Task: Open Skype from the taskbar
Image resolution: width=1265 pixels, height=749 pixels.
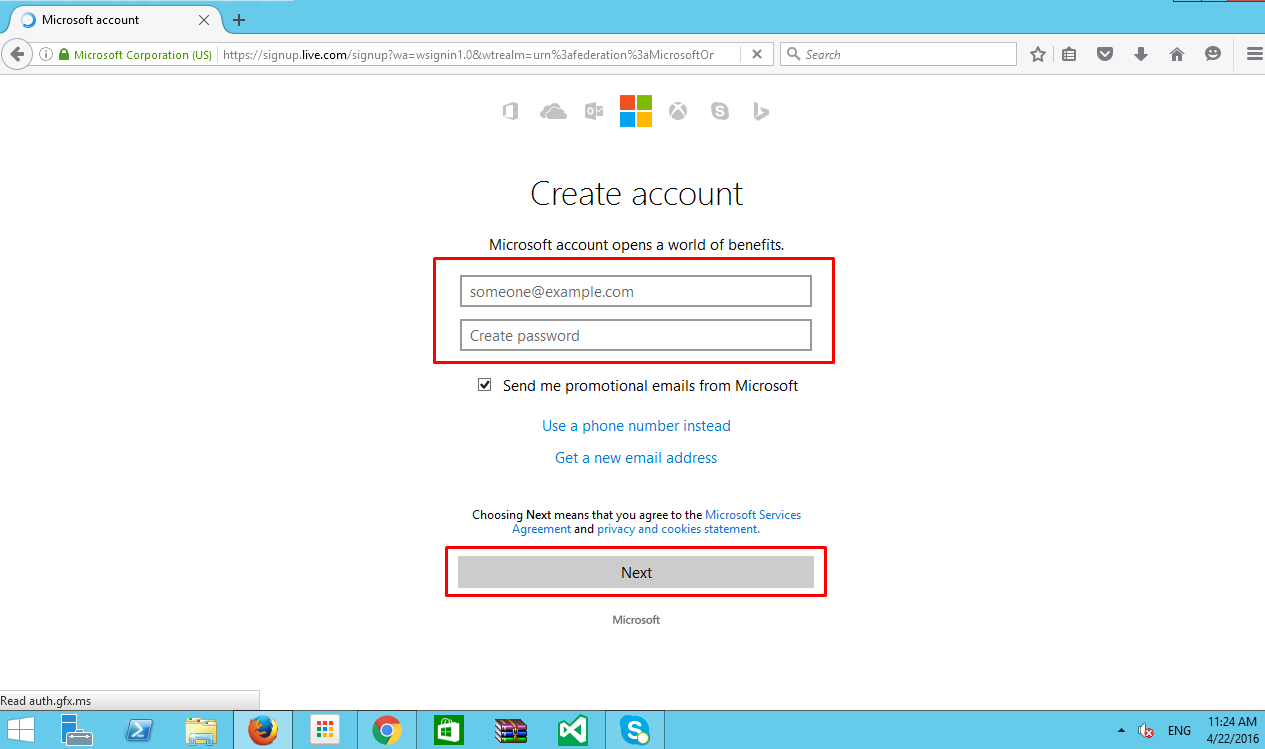Action: coord(634,731)
